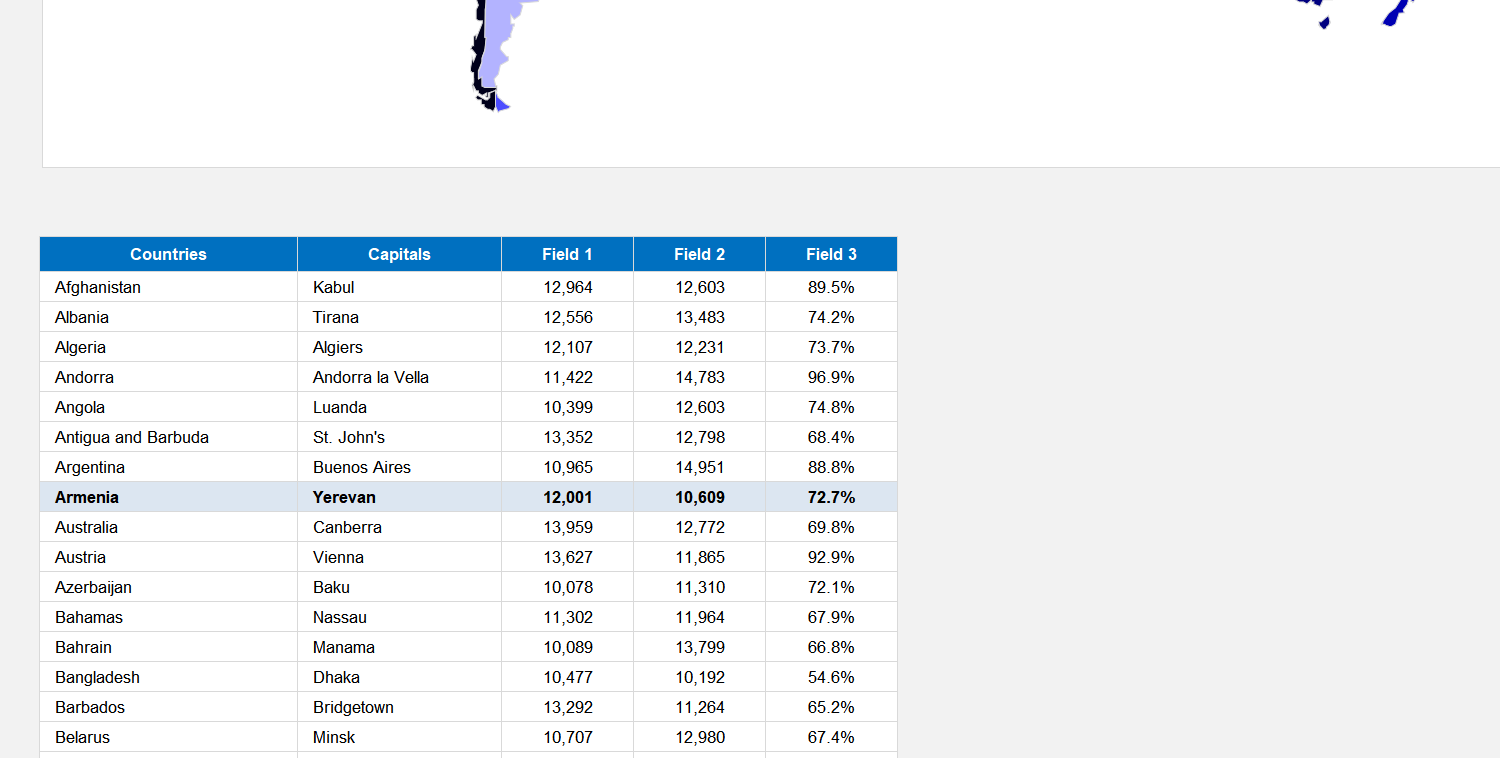
Task: Click Argentina's Field 2 value 14,951
Action: coord(699,467)
